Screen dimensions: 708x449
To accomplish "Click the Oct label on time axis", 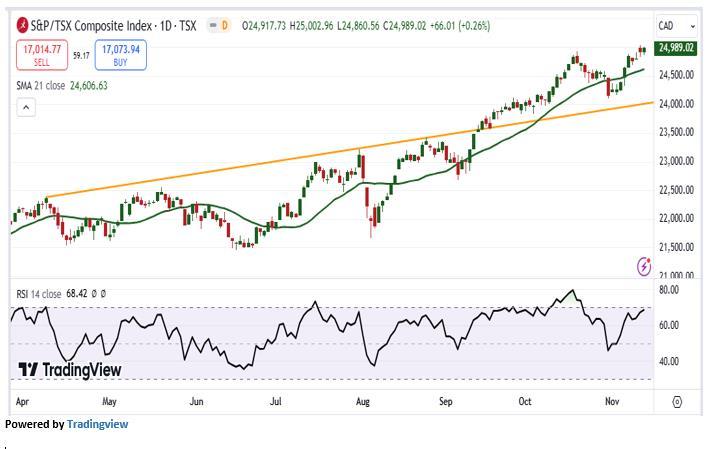I will click(525, 401).
